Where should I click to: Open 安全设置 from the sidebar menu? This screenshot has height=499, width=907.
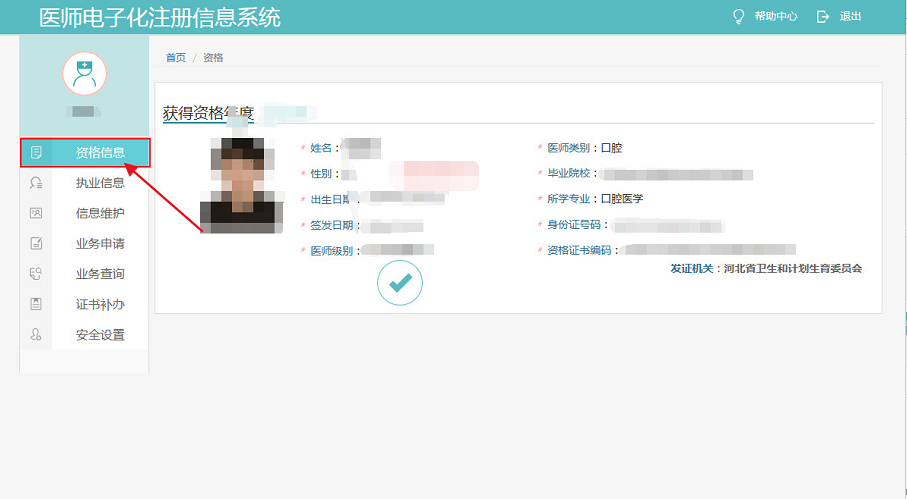click(100, 335)
